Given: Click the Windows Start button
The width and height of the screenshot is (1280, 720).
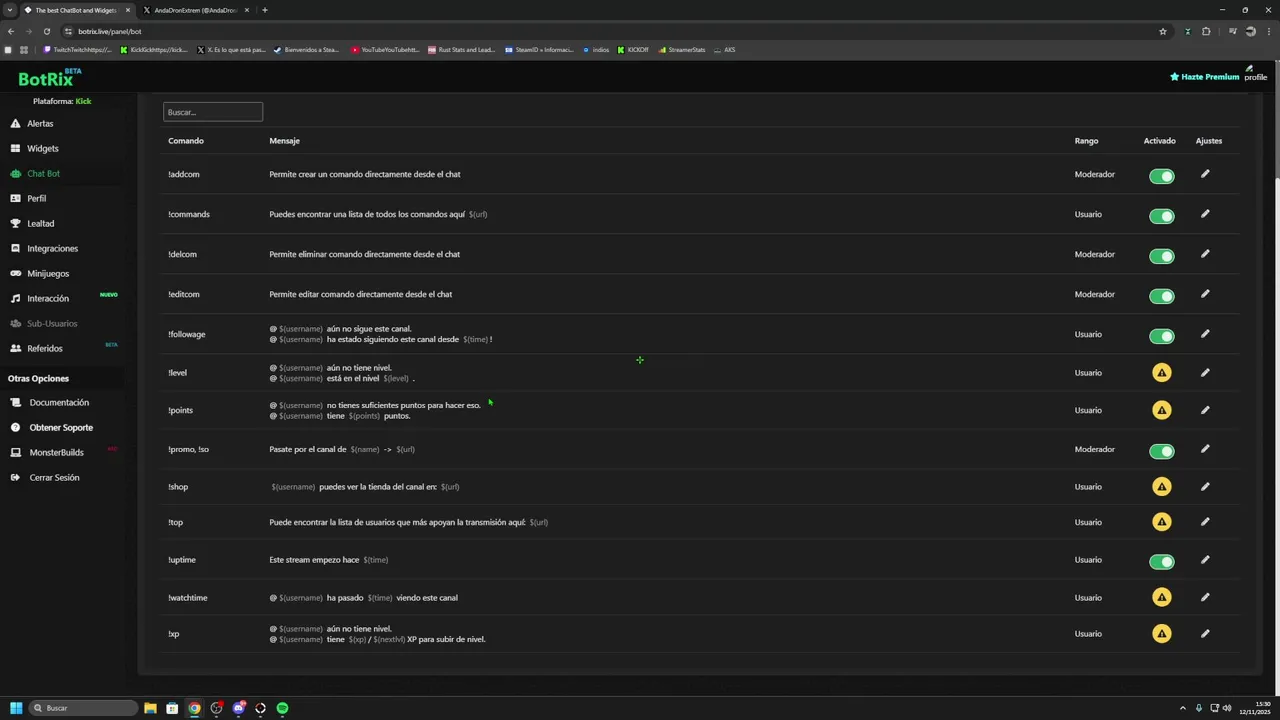Looking at the screenshot, I should tap(16, 708).
